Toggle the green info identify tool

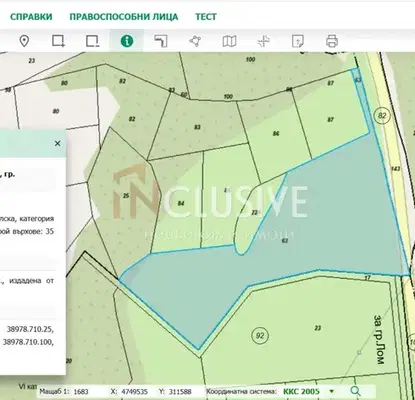coord(127,41)
